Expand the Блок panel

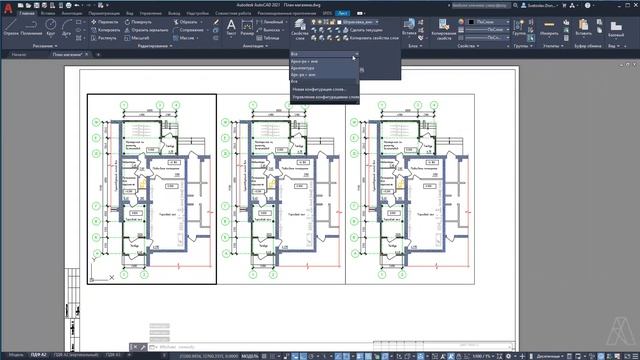click(415, 46)
